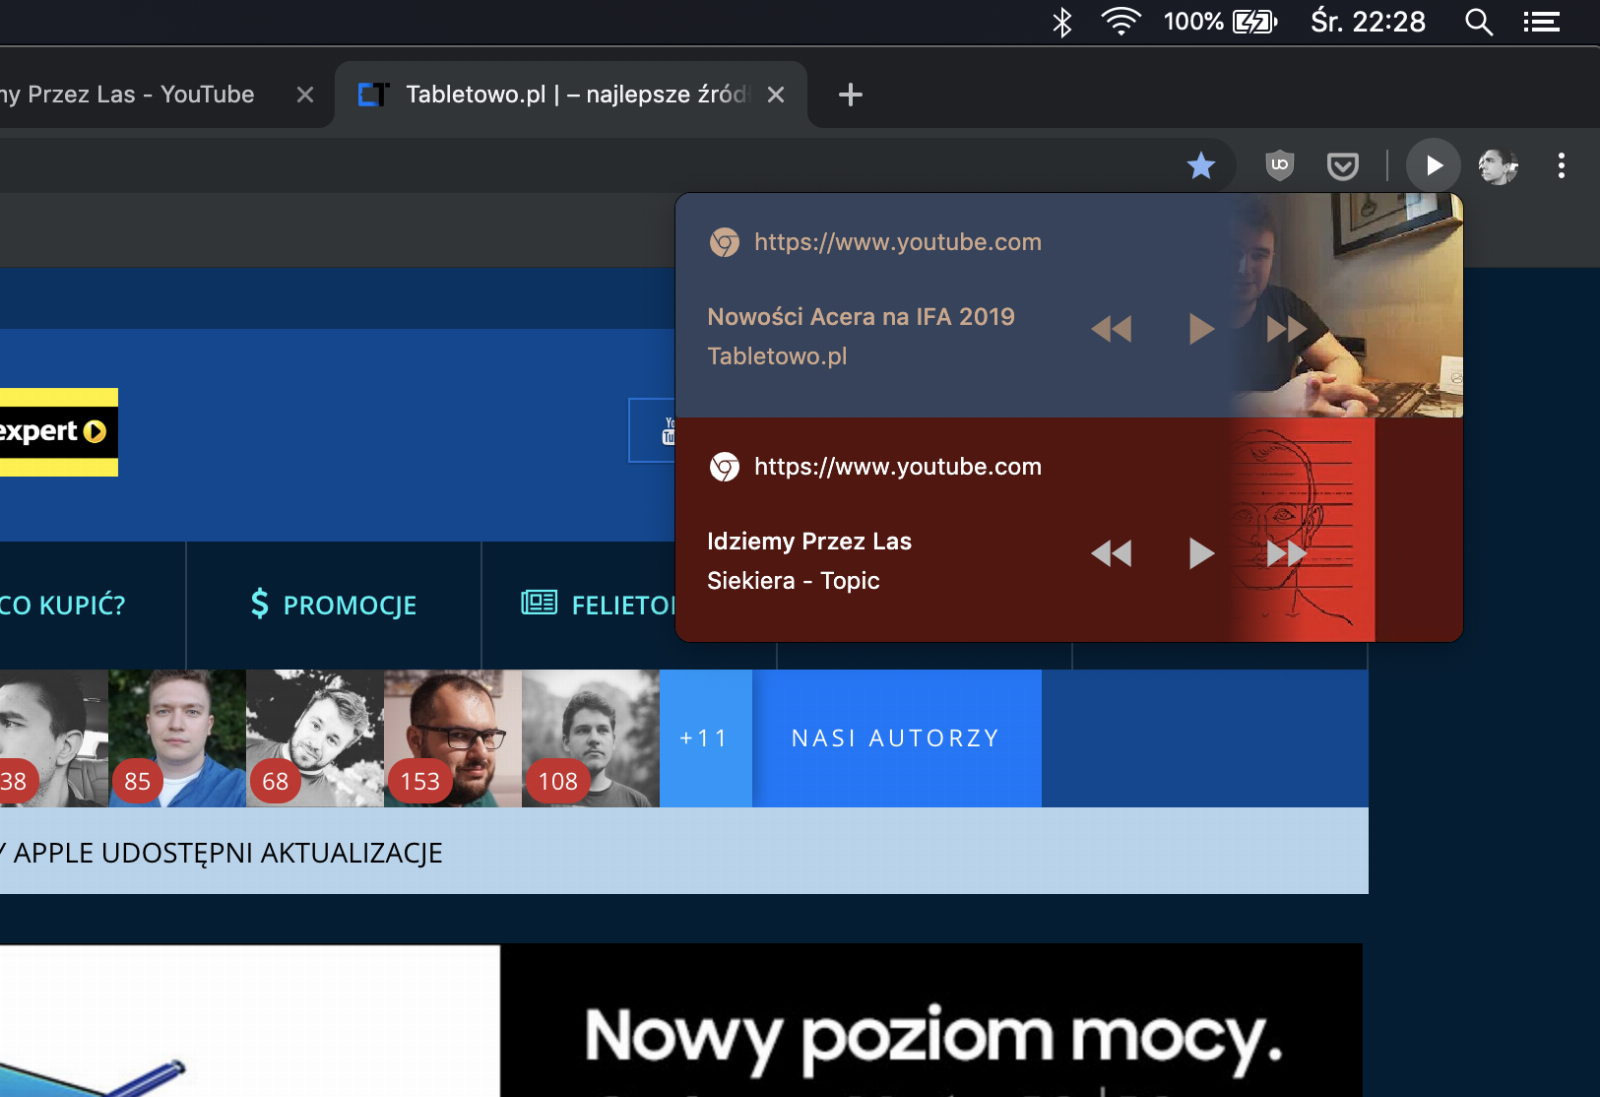Open the Bluetooth menu bar icon
The width and height of the screenshot is (1600, 1097).
1062,22
